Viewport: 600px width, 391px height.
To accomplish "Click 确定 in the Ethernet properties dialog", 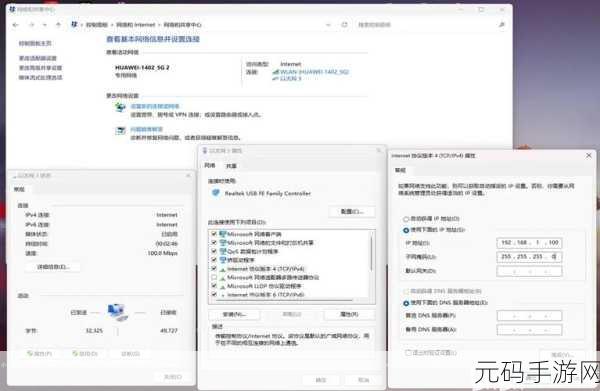I will (321, 380).
